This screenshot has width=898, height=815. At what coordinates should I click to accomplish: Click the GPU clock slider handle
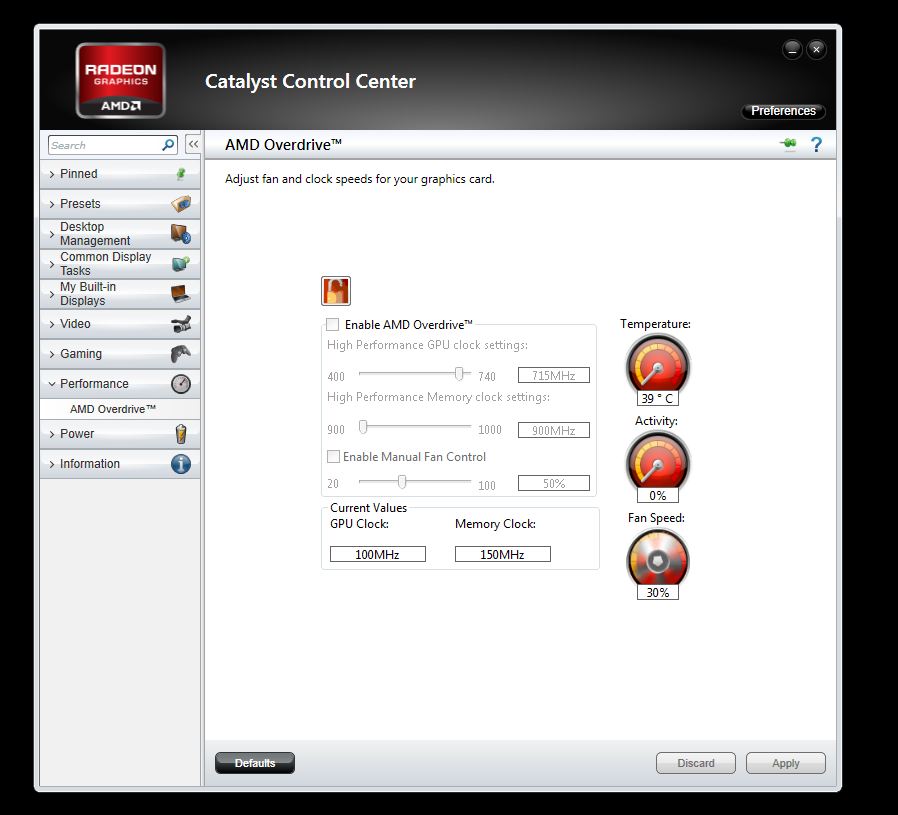(x=459, y=373)
